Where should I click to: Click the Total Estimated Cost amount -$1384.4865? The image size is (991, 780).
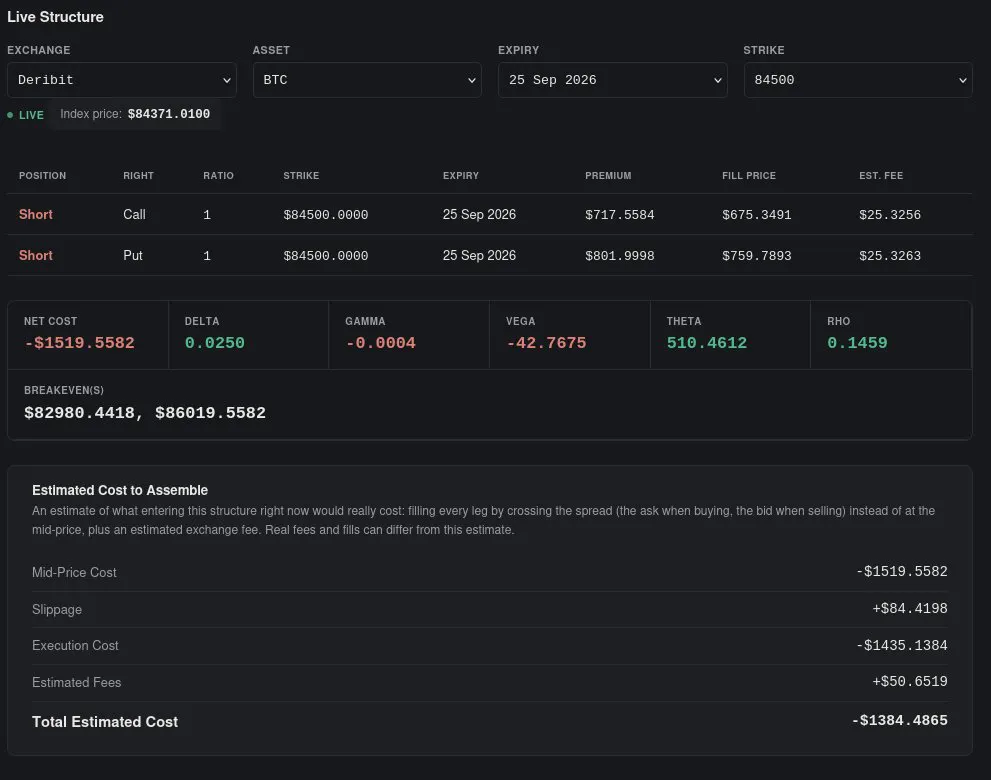[x=899, y=720]
